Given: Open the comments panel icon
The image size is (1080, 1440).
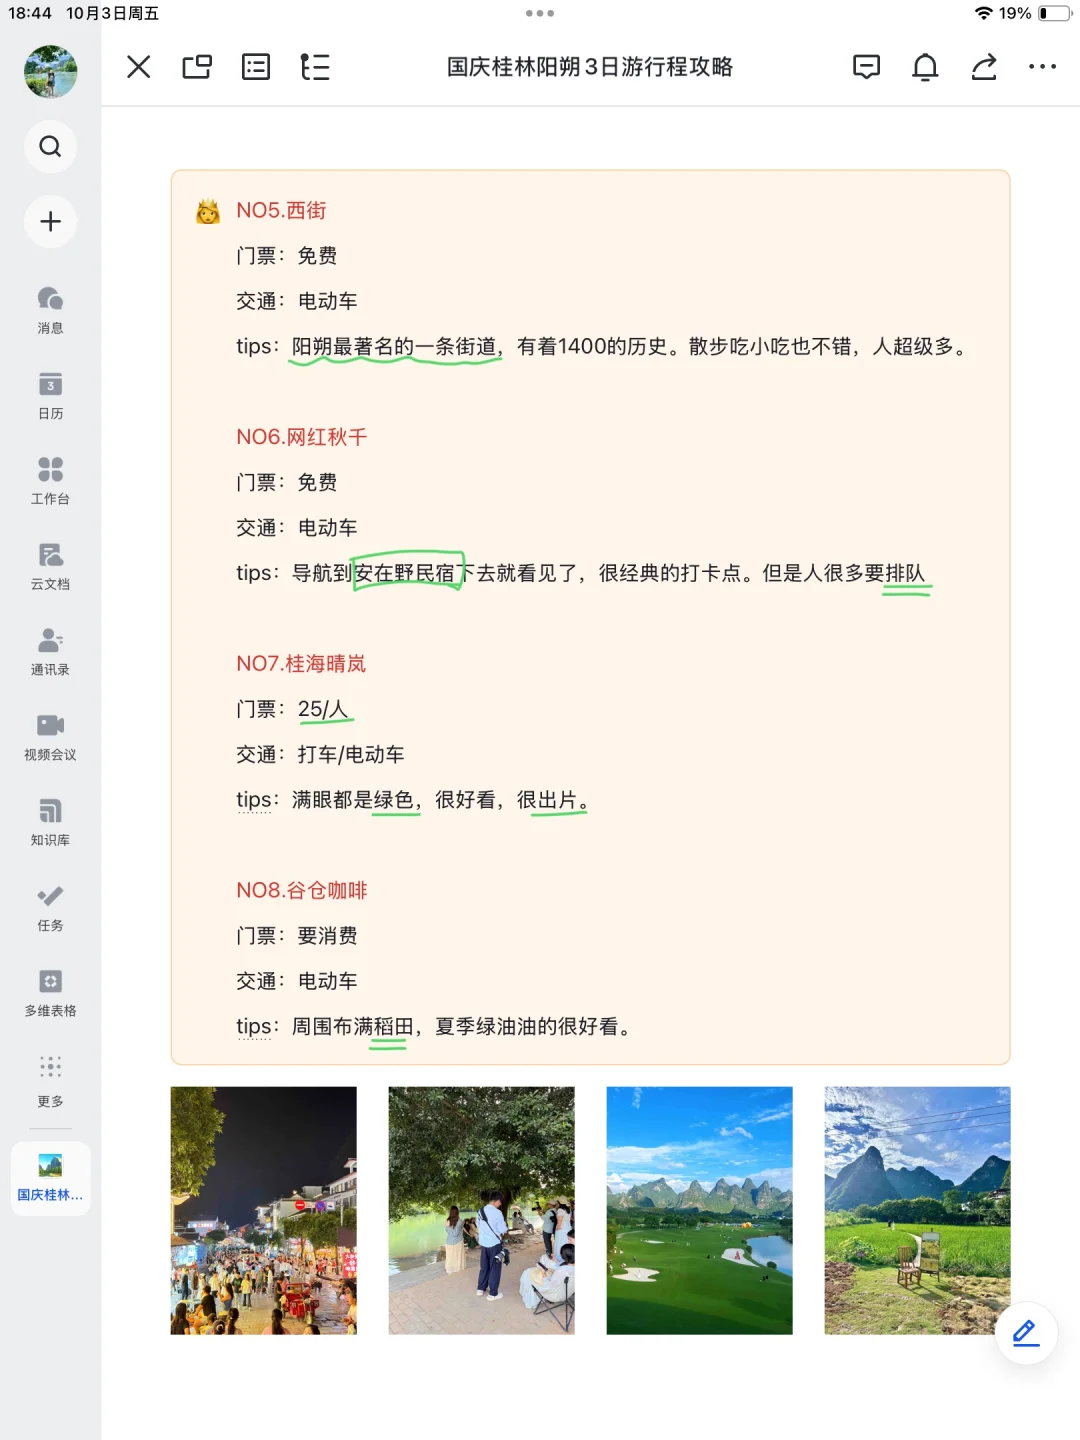Looking at the screenshot, I should tap(867, 67).
